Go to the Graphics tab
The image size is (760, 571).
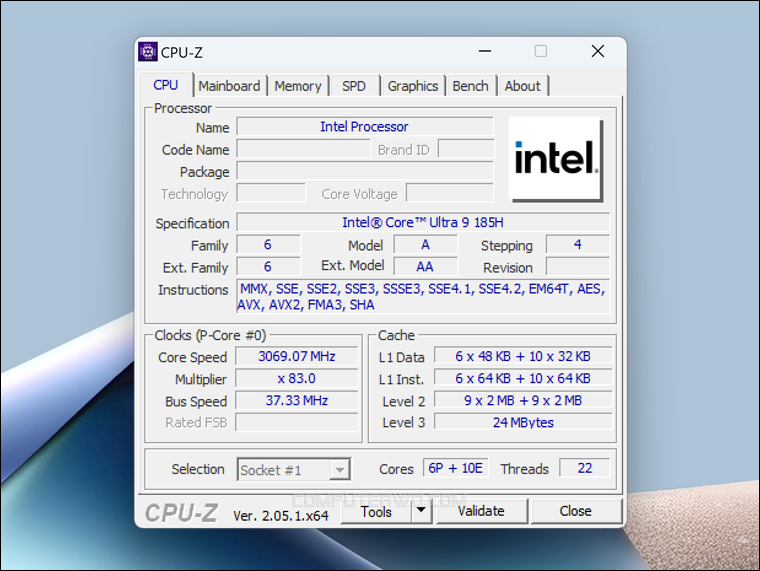point(413,86)
